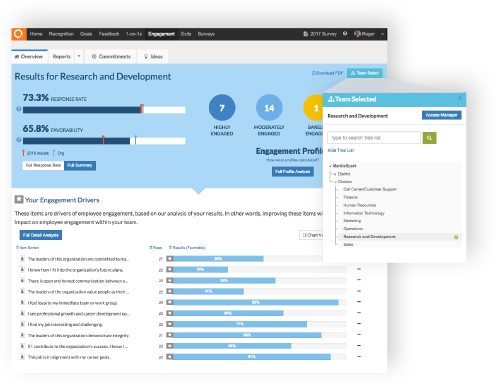This screenshot has height=386, width=497.
Task: Open Recognition in the top navigation
Action: 61,34
